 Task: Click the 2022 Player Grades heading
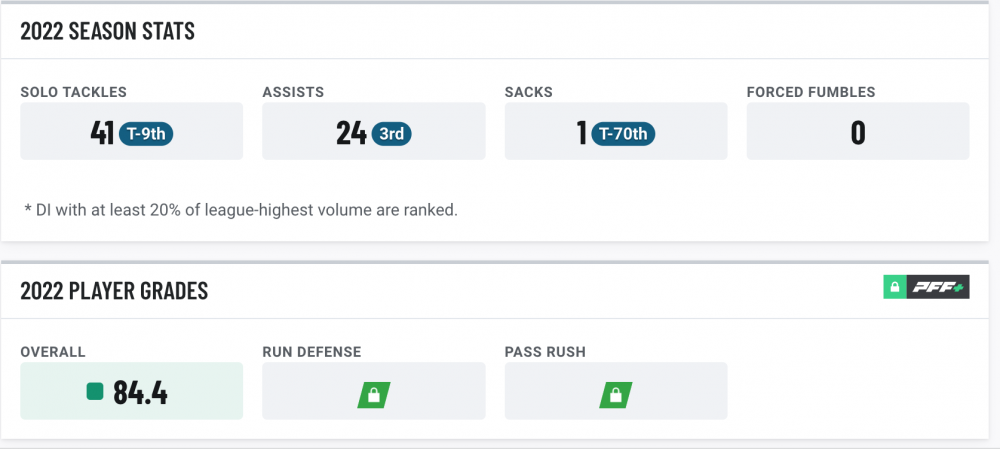[x=114, y=291]
